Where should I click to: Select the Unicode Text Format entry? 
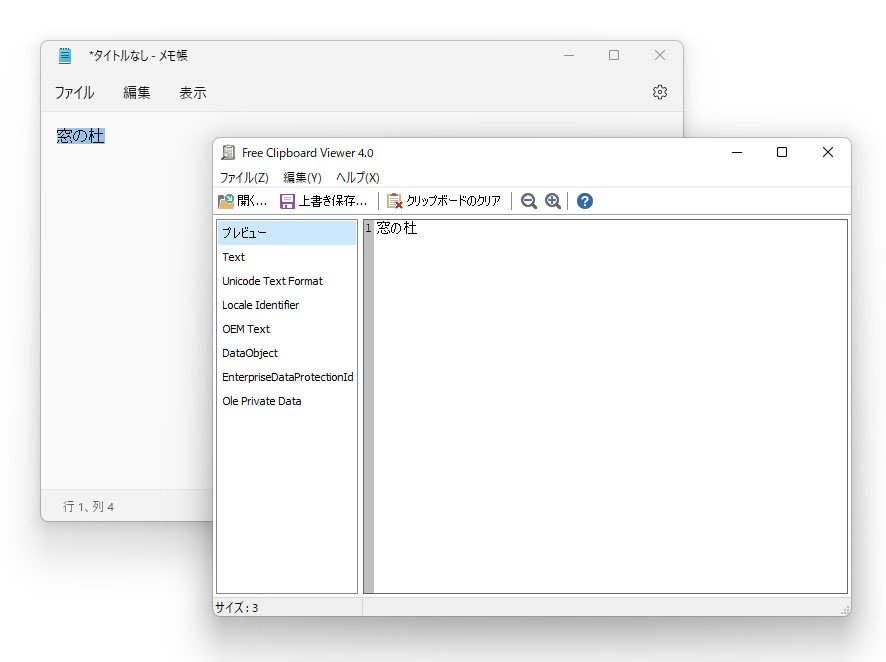[x=272, y=281]
